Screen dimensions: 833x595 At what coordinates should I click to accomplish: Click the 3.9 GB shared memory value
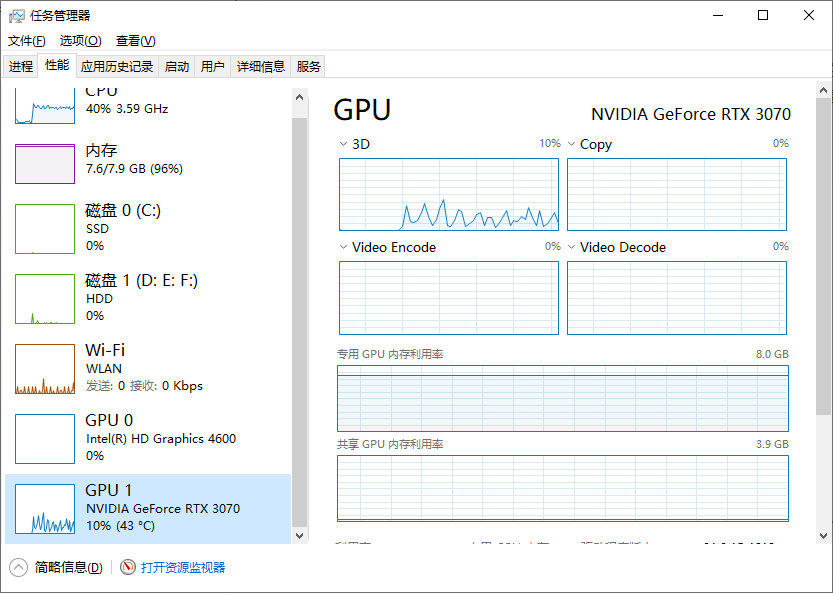pos(772,444)
